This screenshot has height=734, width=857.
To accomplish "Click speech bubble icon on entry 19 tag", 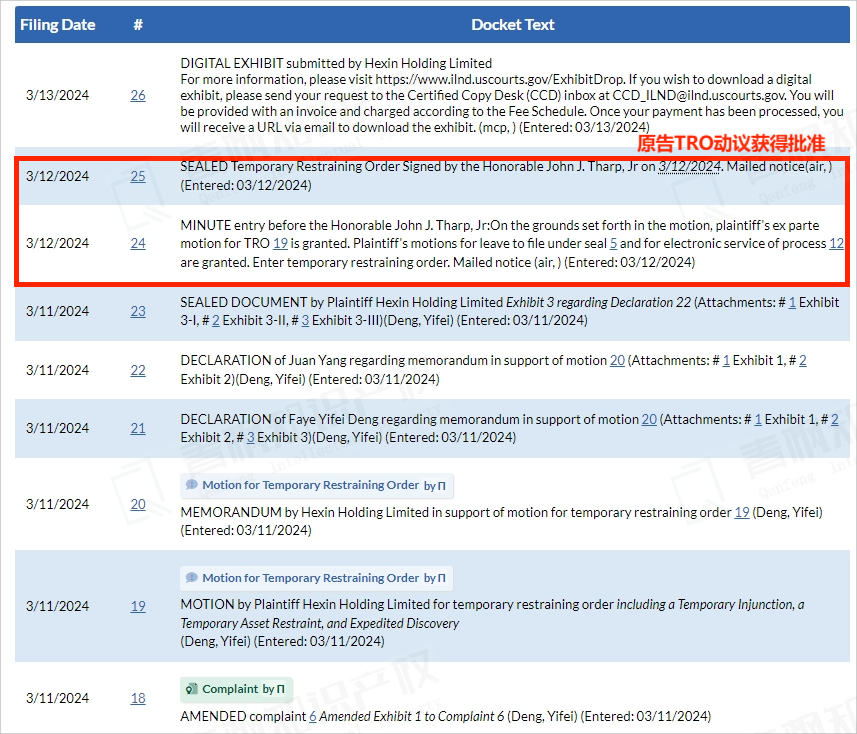I will [x=192, y=578].
